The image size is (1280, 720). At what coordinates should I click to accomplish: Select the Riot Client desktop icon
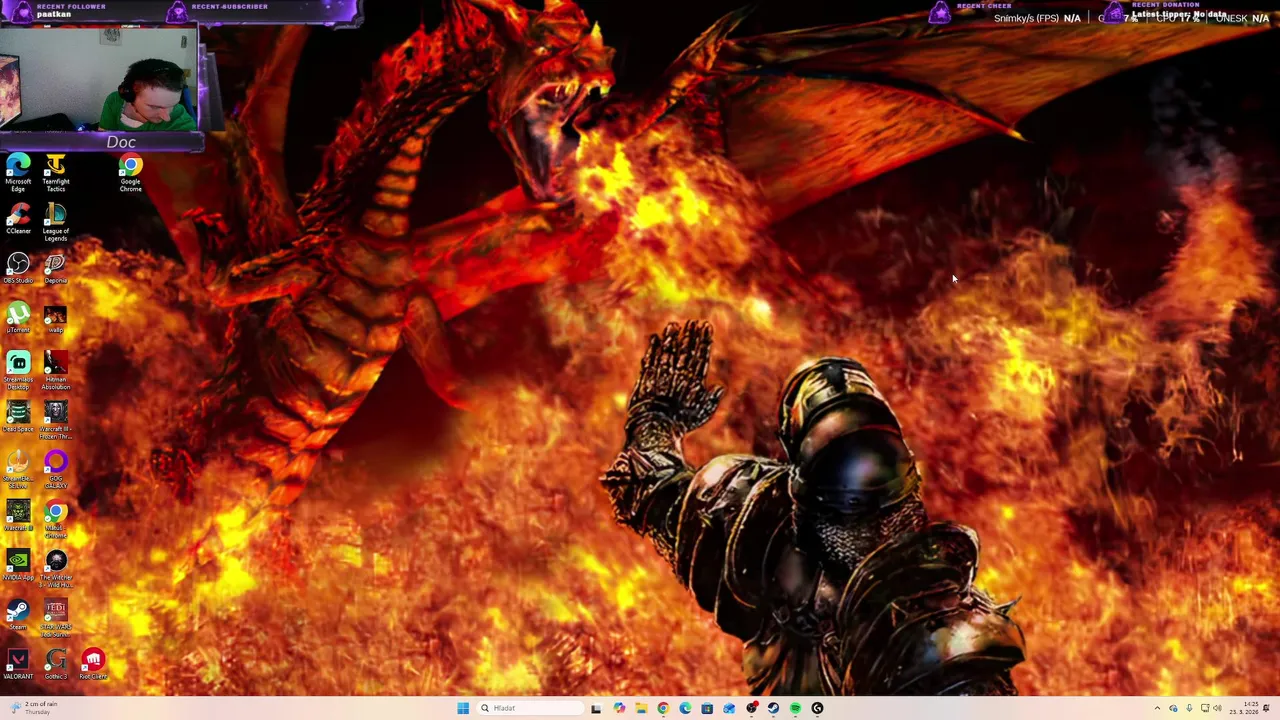coord(93,665)
